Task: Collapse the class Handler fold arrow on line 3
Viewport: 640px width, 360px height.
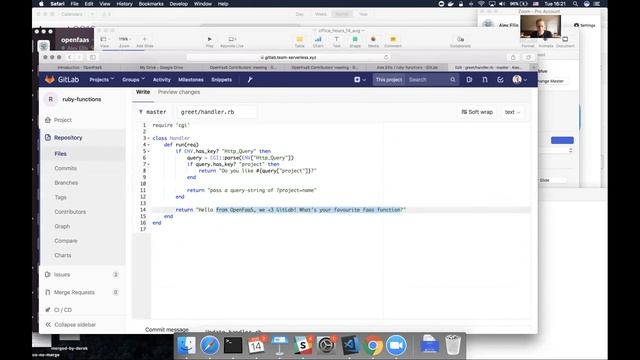Action: (148, 138)
